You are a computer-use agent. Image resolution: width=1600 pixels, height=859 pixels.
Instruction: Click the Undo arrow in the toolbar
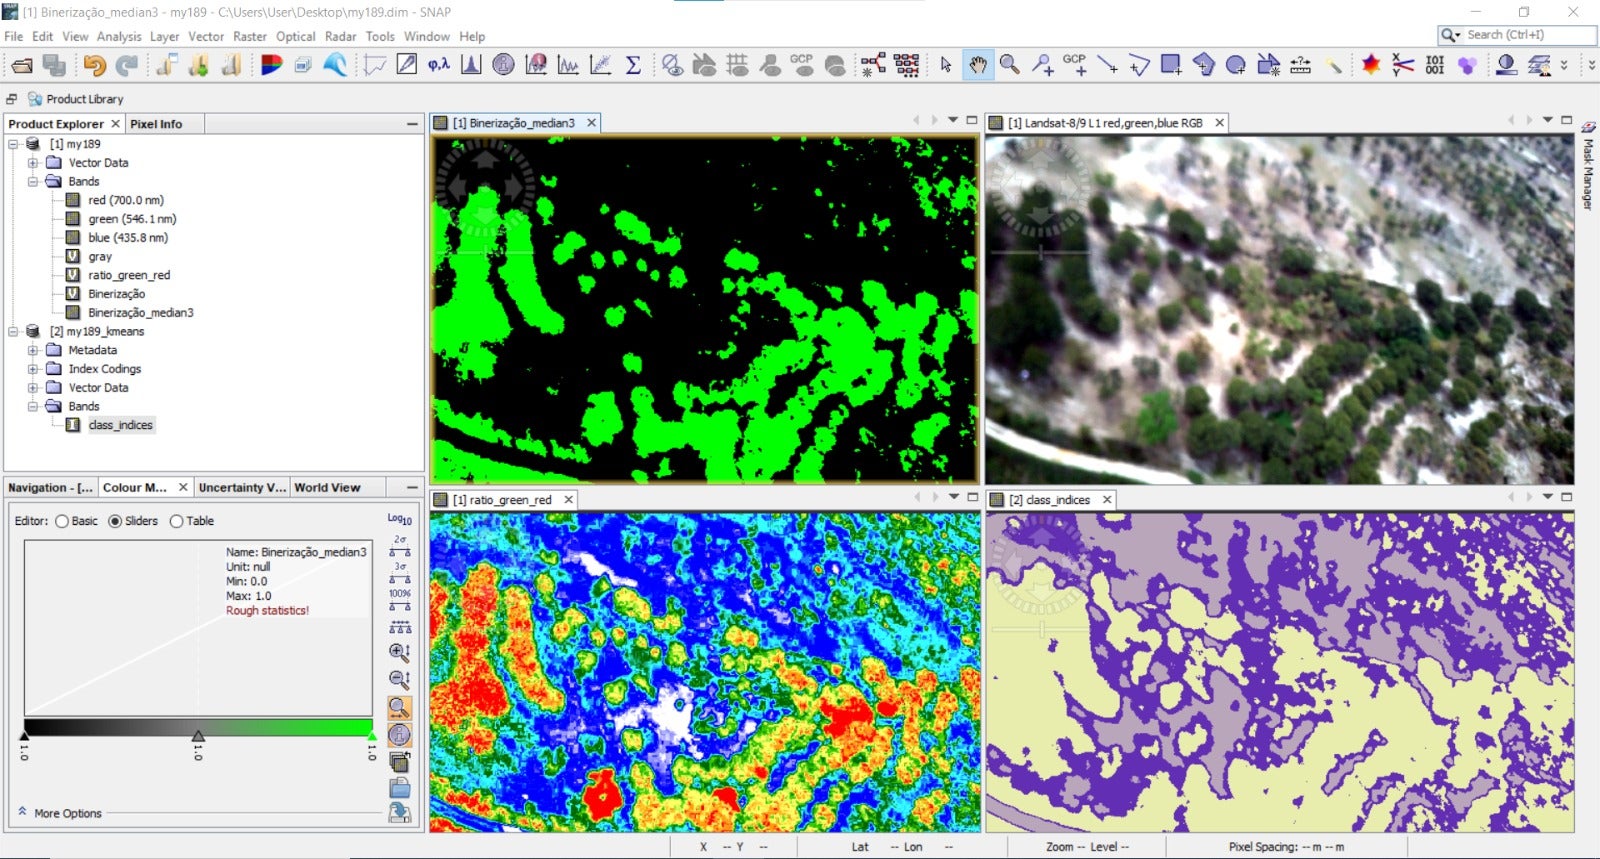[x=94, y=66]
